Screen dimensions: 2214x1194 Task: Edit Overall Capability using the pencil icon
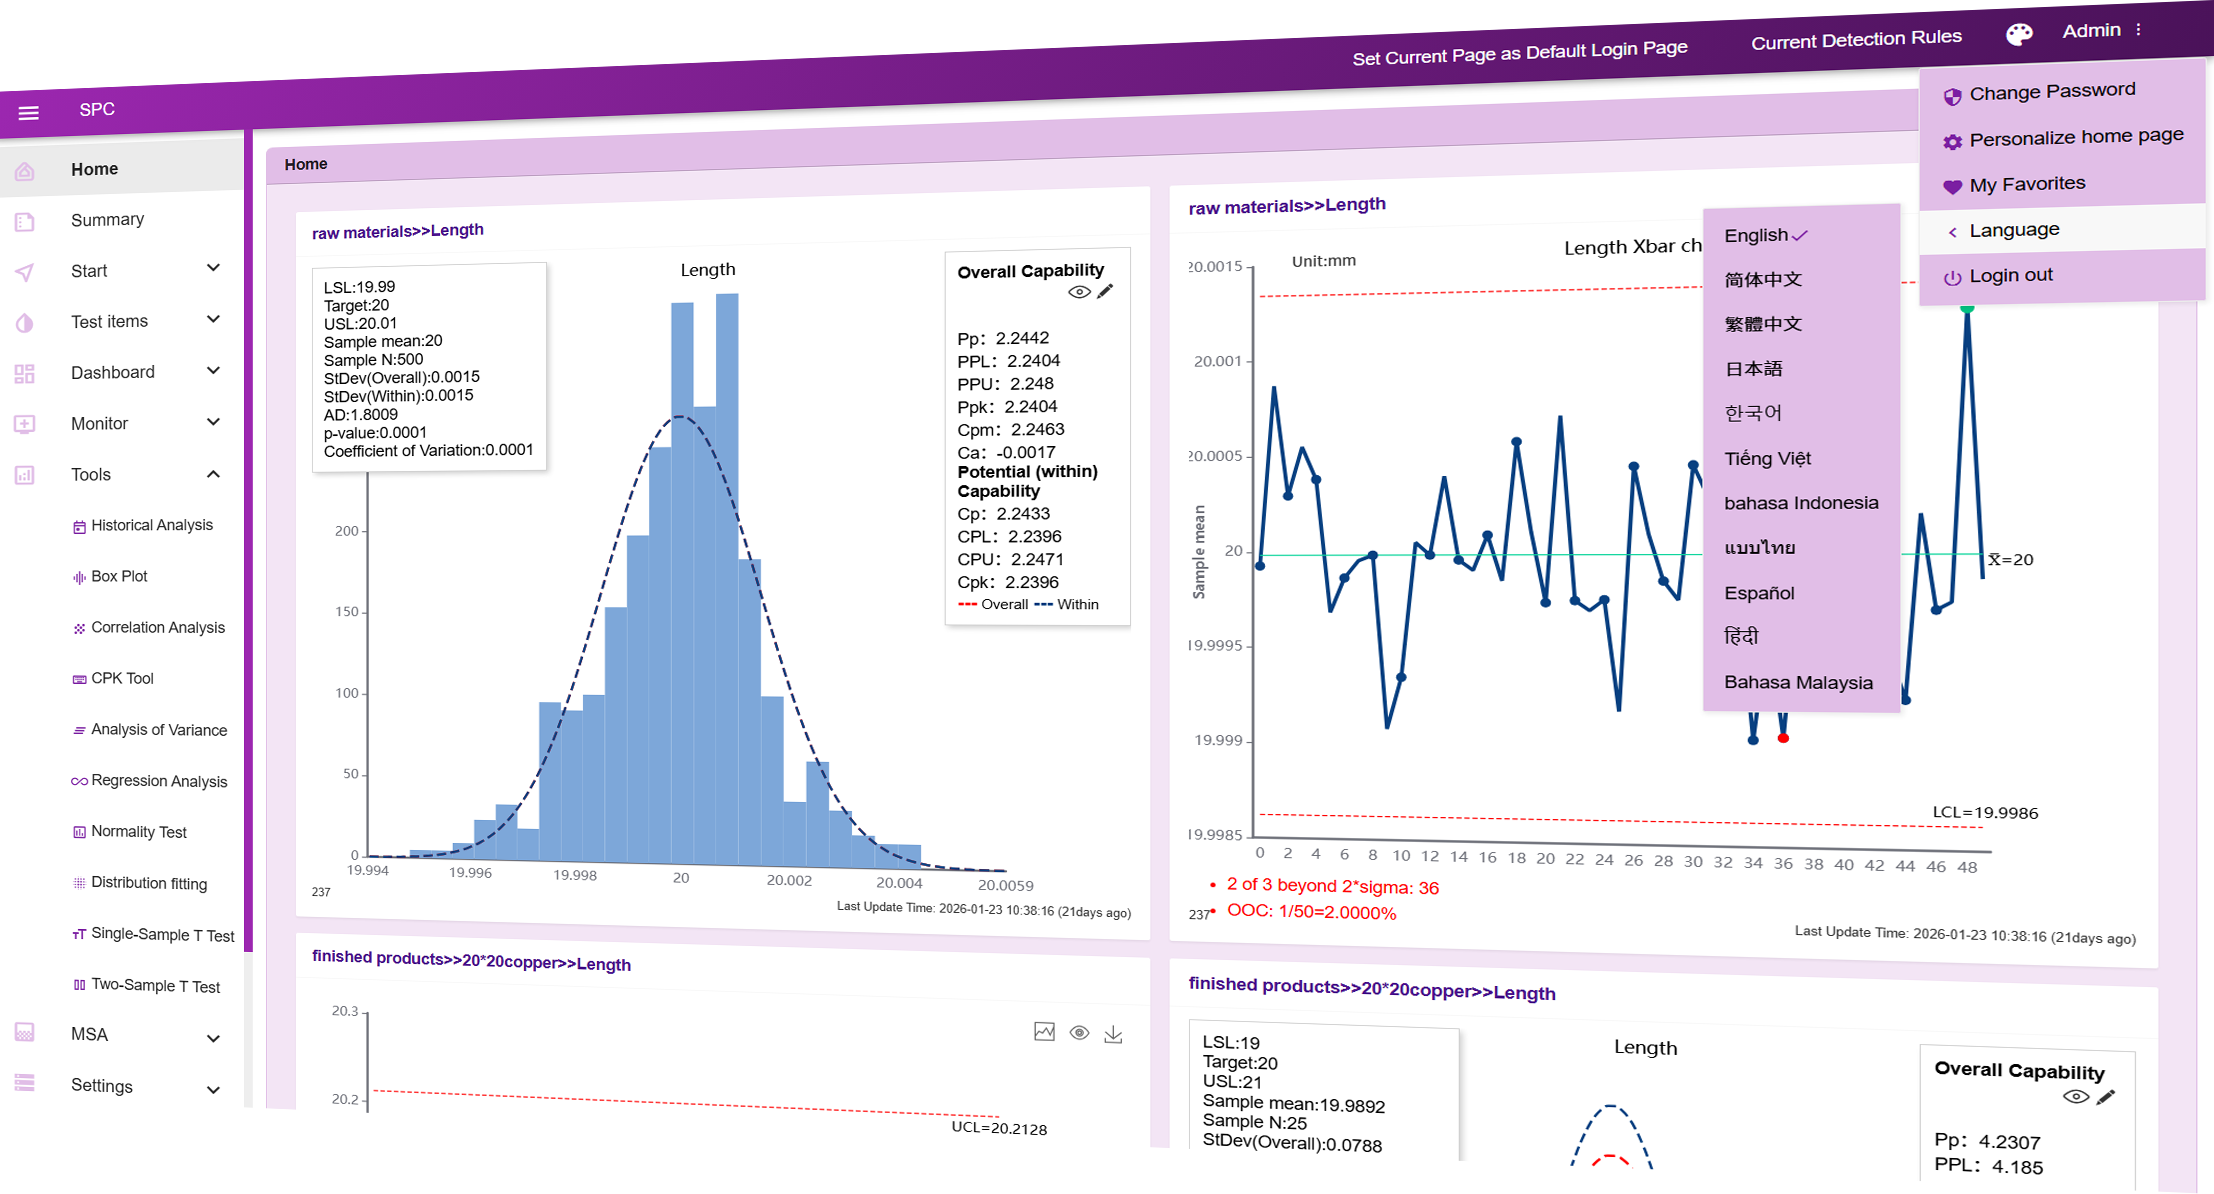pyautogui.click(x=1105, y=291)
